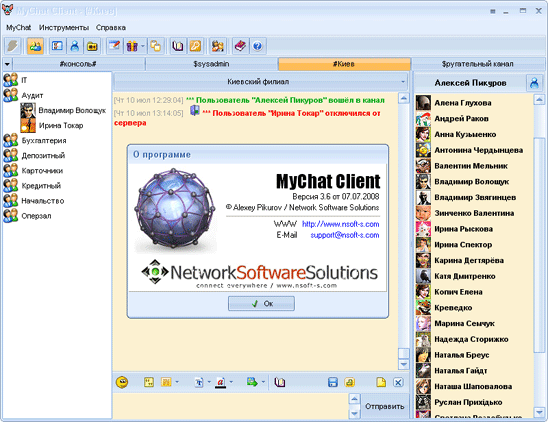Expand the Депозитный group
The image size is (548, 422).
(x=34, y=155)
